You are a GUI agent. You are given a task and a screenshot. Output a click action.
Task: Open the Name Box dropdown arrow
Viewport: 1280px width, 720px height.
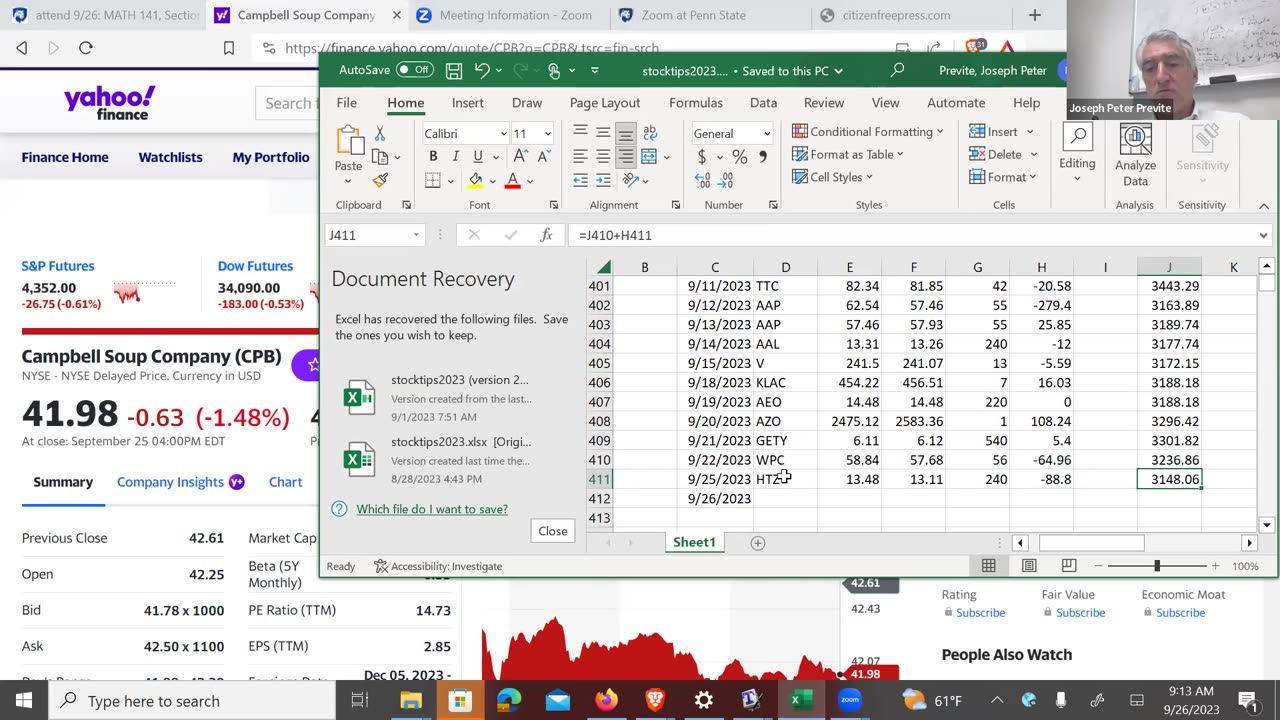click(416, 235)
